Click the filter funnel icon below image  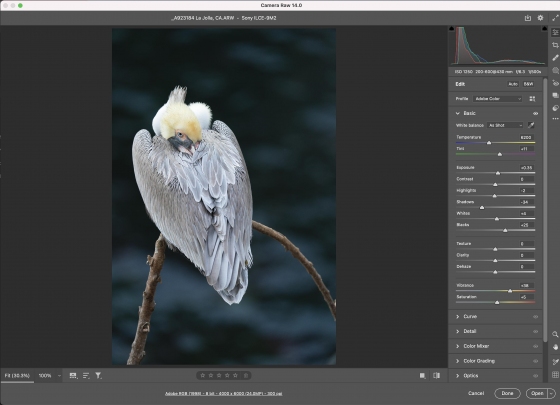click(98, 375)
